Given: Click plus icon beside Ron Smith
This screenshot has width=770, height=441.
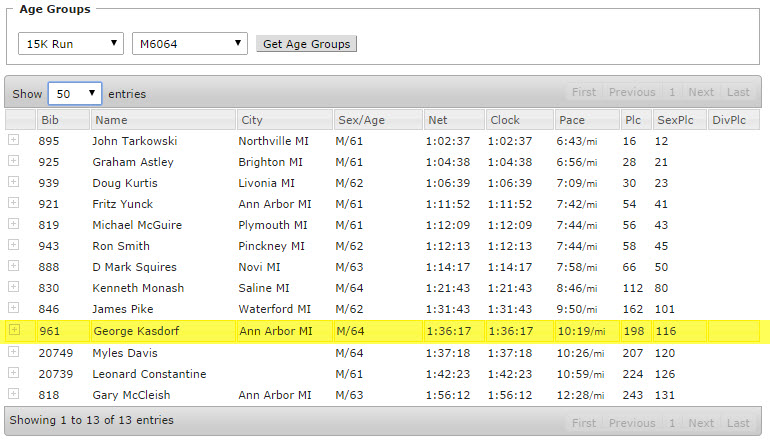Looking at the screenshot, I should [14, 245].
